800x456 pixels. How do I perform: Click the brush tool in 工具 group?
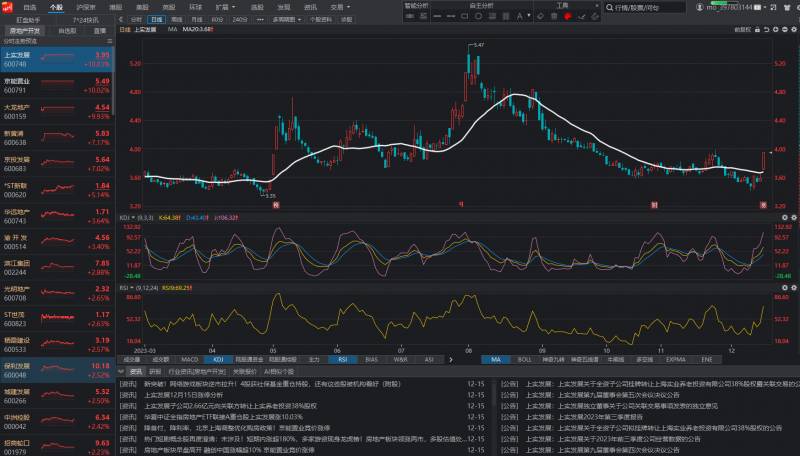click(581, 16)
